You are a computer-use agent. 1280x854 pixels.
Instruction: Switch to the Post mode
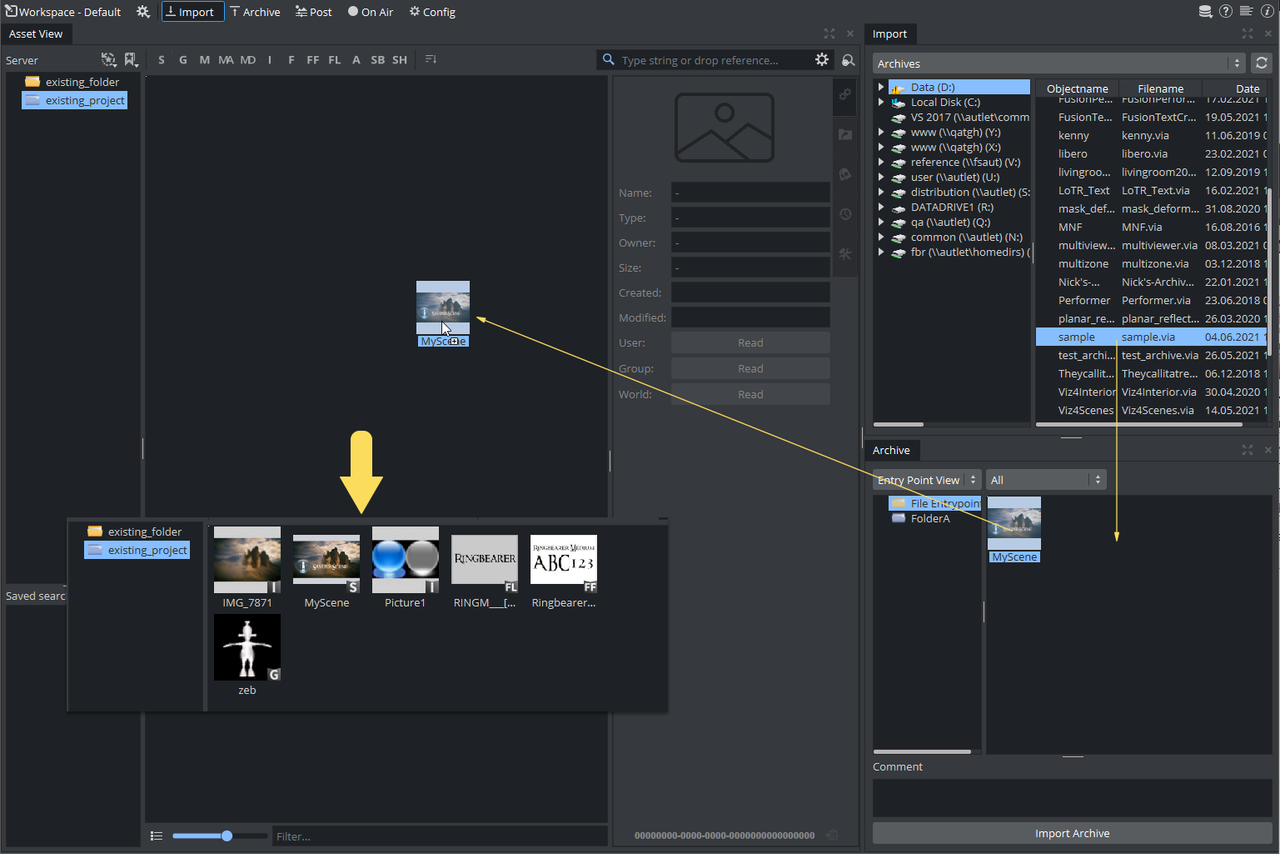point(313,12)
